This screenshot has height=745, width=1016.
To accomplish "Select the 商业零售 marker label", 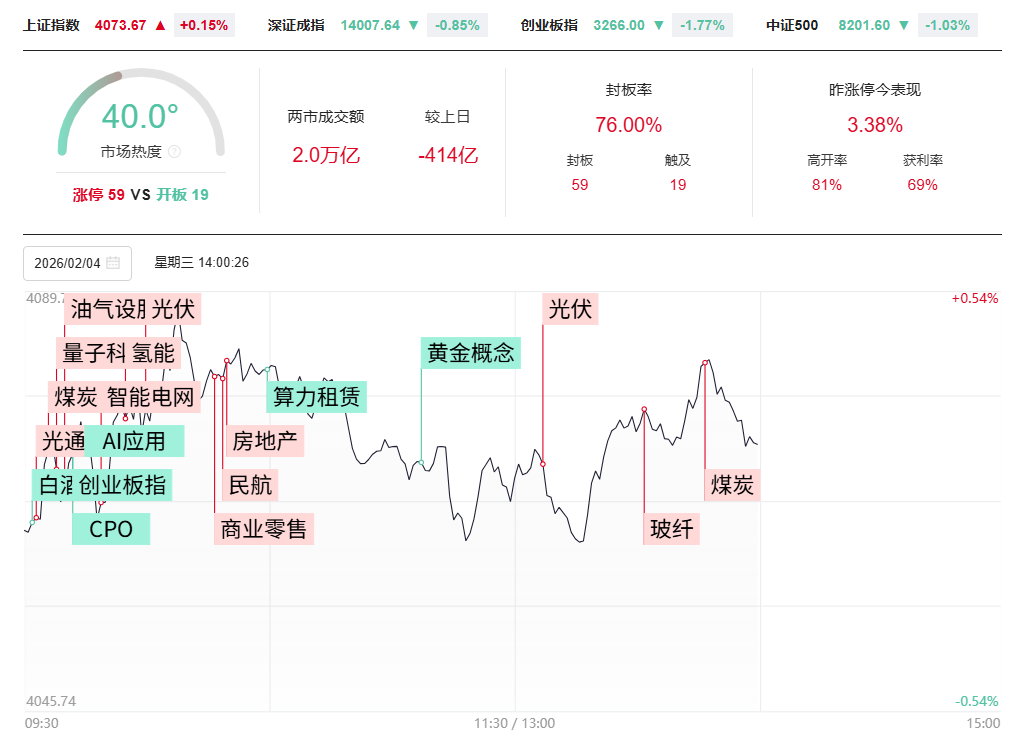I will click(x=264, y=529).
